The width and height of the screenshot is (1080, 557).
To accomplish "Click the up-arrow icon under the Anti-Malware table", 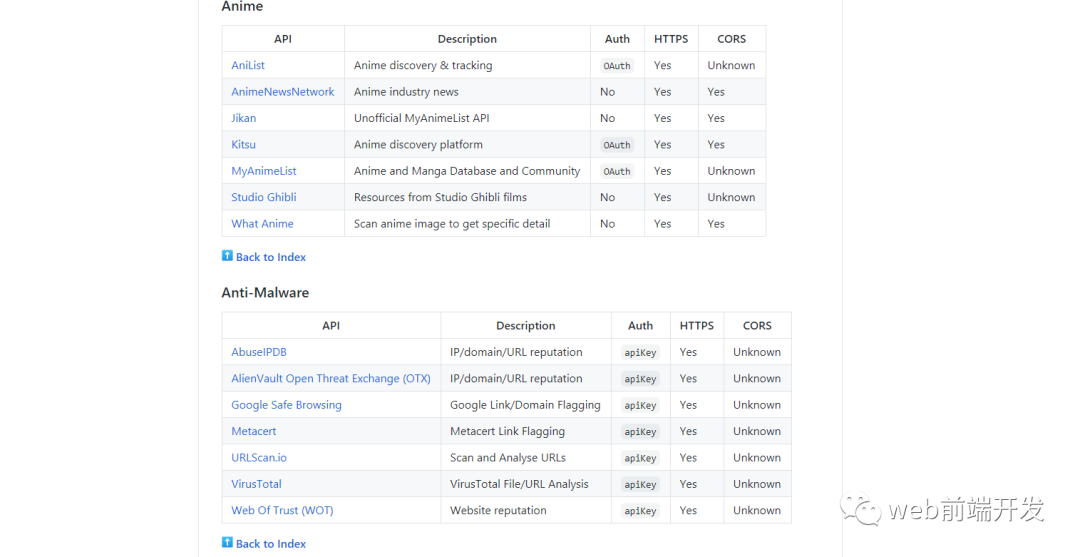I will pos(227,543).
